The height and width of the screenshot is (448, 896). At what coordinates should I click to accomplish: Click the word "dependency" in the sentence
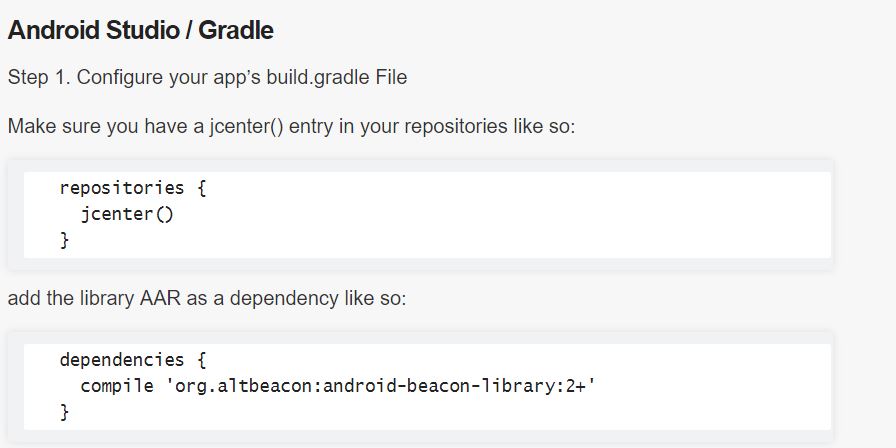pyautogui.click(x=285, y=299)
